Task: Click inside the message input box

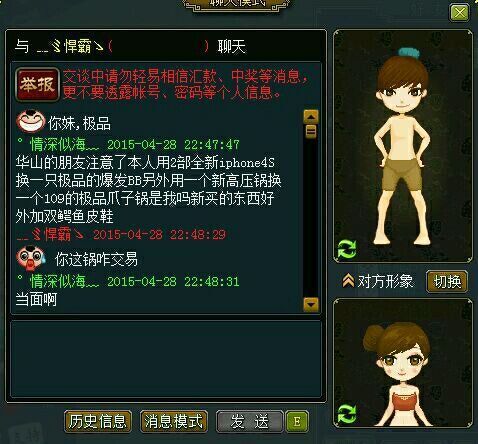Action: [x=166, y=359]
